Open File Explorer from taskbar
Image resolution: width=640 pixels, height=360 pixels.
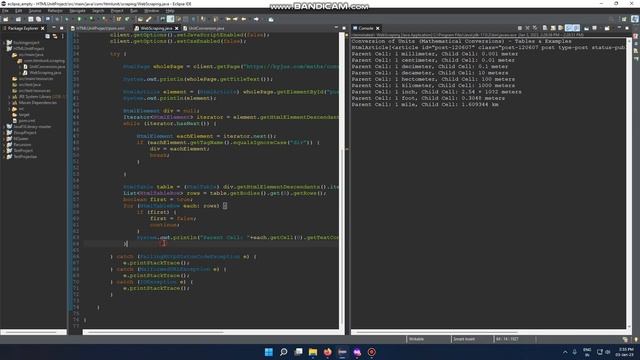(313, 352)
